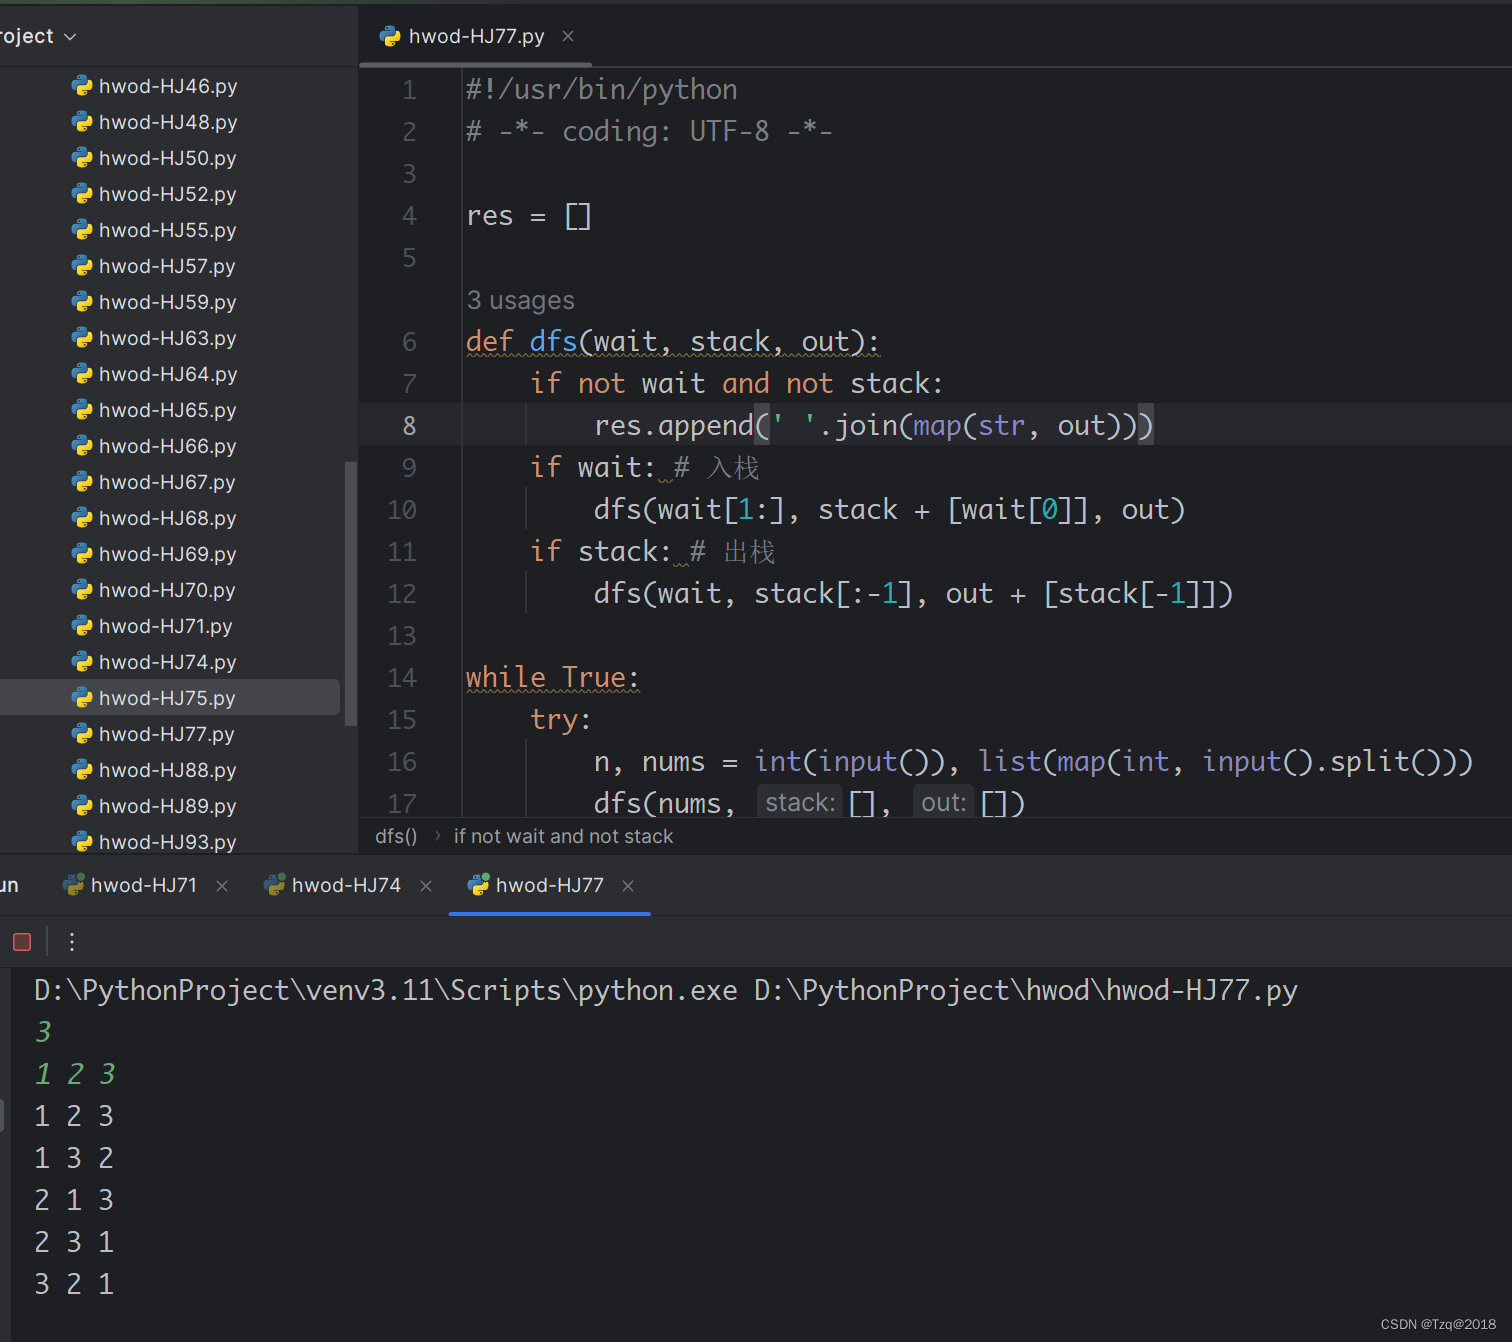Select hwod-HJ74.py file
Viewport: 1512px width, 1342px height.
click(168, 662)
